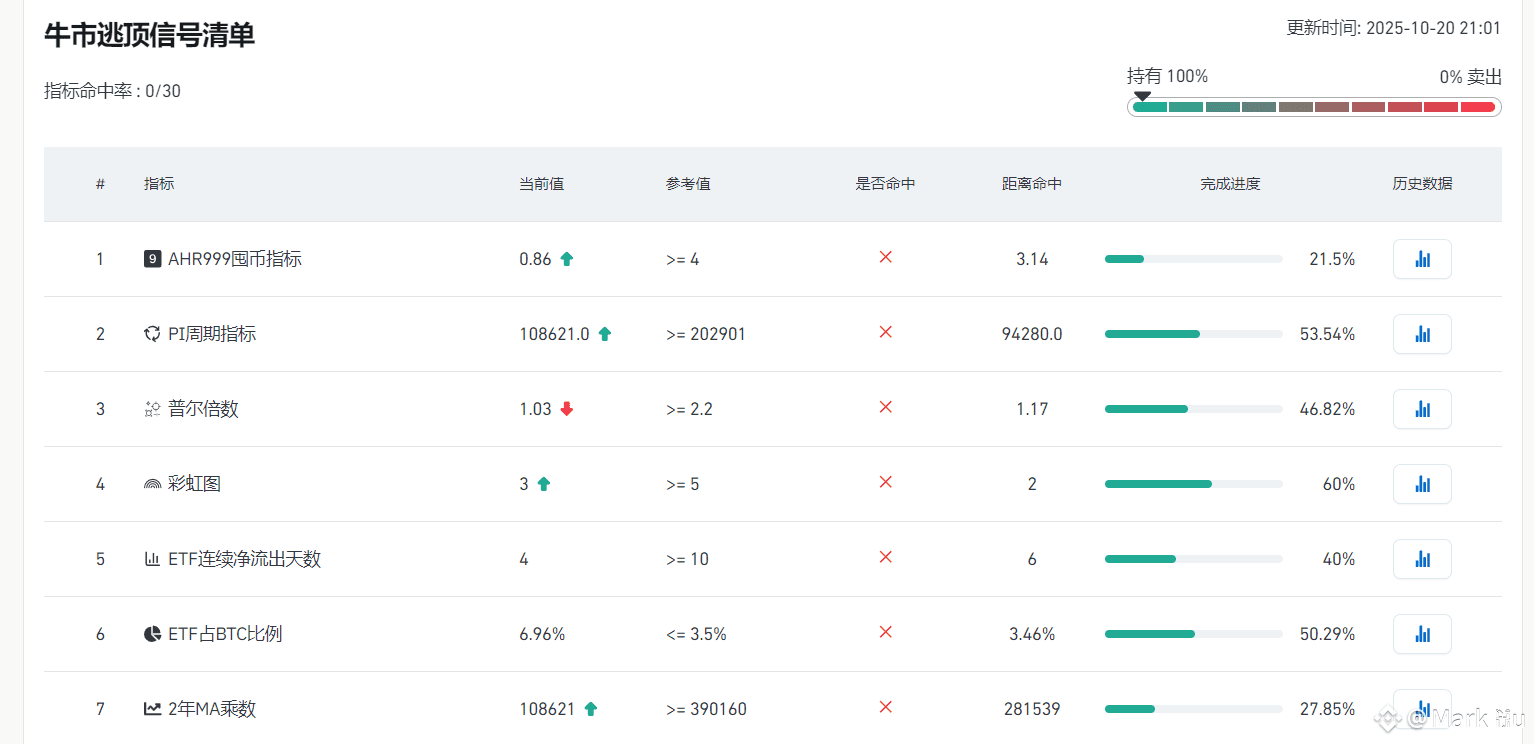Open history chart for PI周期指标
1534x744 pixels.
1422,334
